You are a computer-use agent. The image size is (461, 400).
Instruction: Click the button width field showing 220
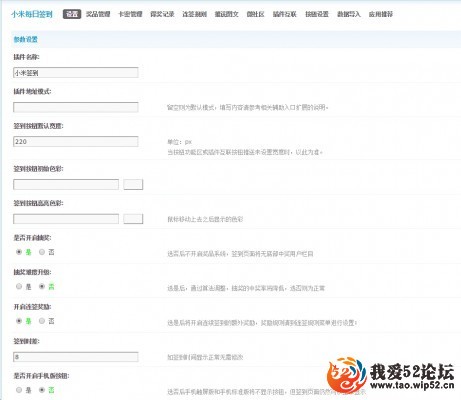coord(76,141)
